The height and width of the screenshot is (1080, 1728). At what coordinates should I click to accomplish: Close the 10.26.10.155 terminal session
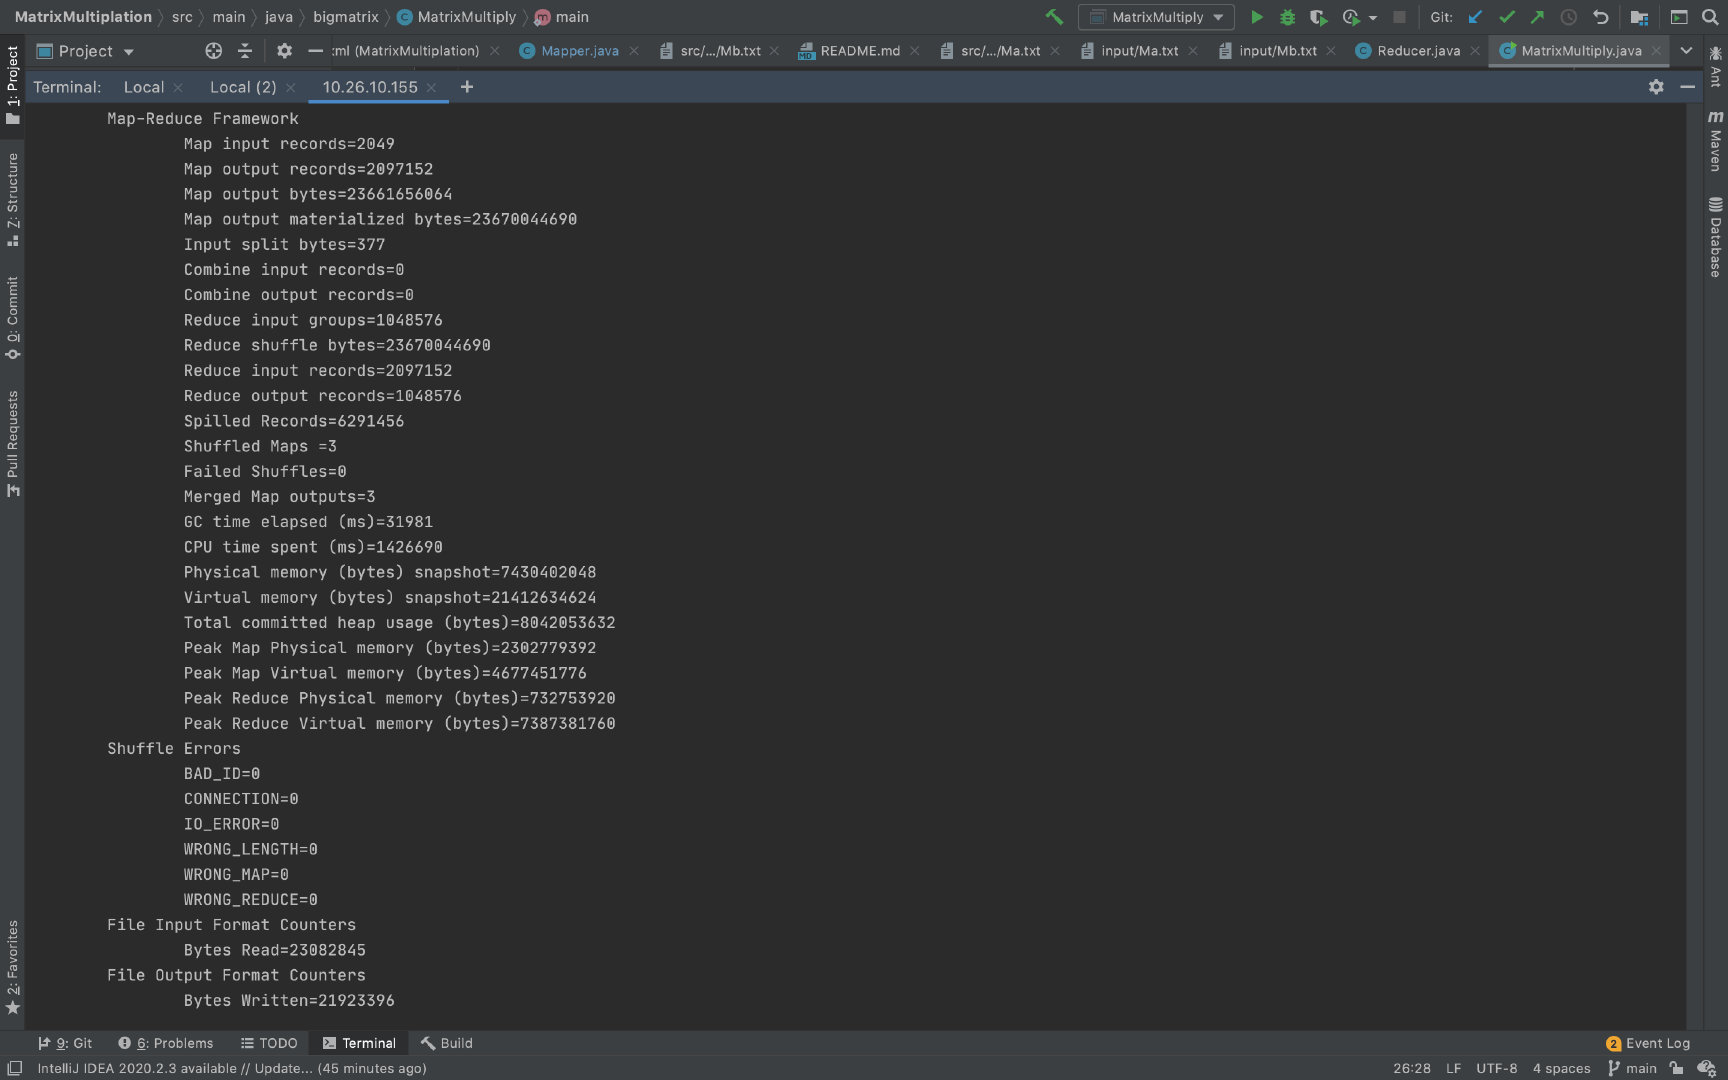431,88
